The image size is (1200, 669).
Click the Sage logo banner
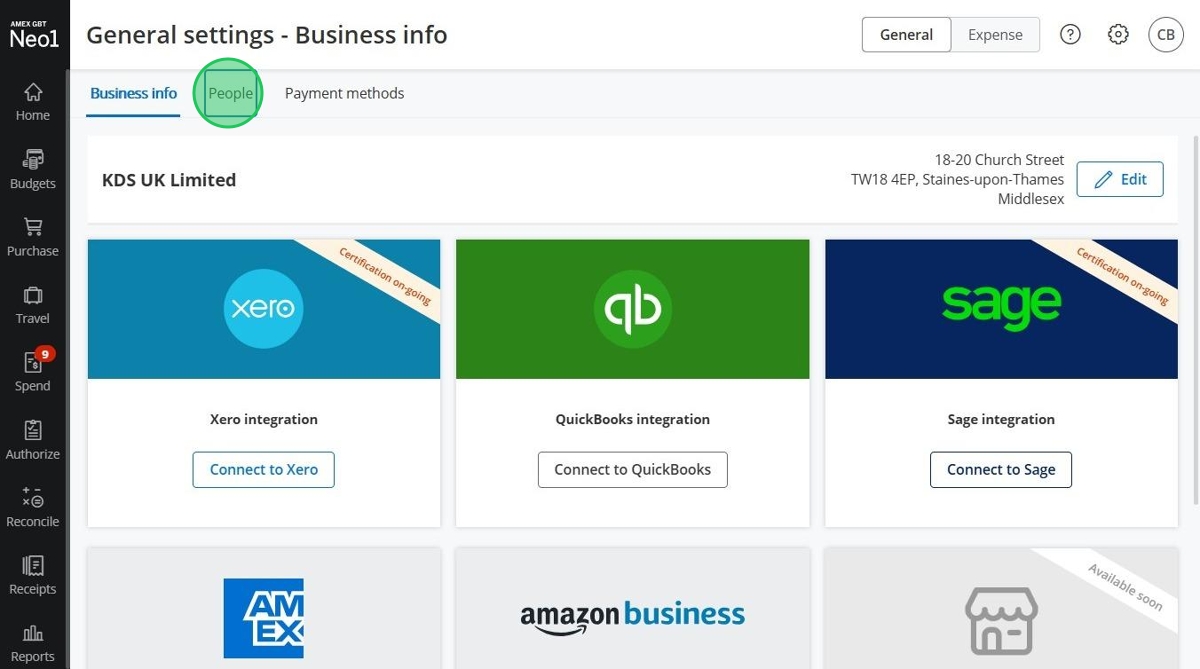click(x=1001, y=309)
